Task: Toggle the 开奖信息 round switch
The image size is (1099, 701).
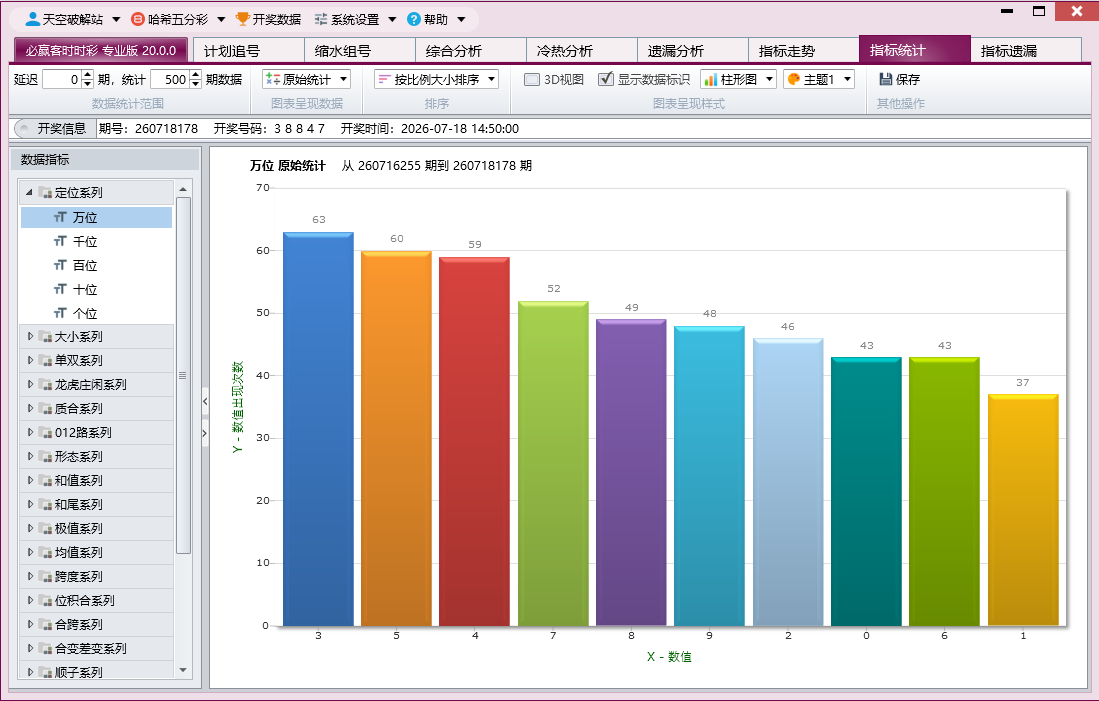Action: pos(24,128)
